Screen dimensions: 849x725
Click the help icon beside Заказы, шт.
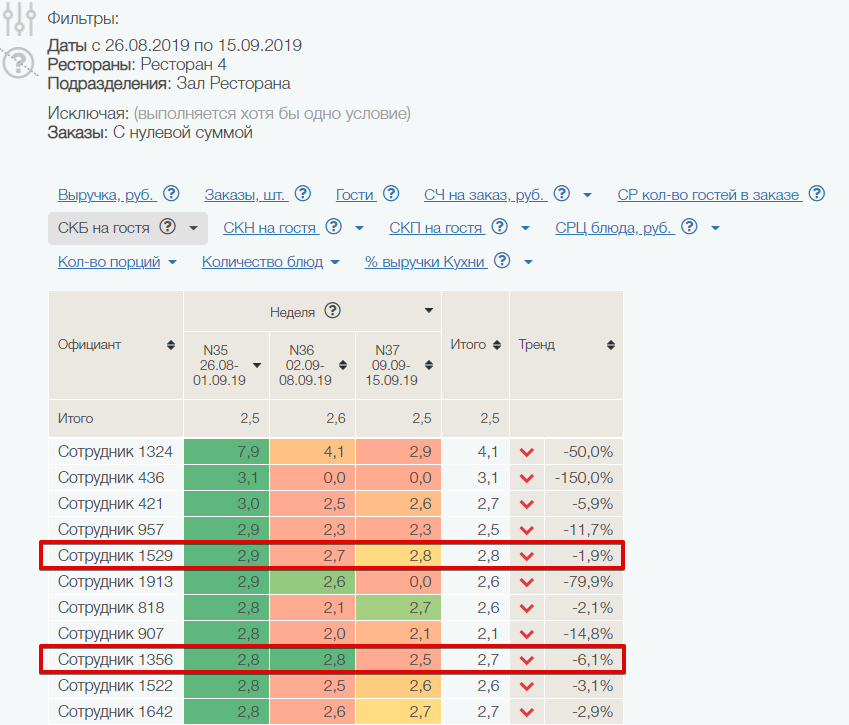(303, 194)
